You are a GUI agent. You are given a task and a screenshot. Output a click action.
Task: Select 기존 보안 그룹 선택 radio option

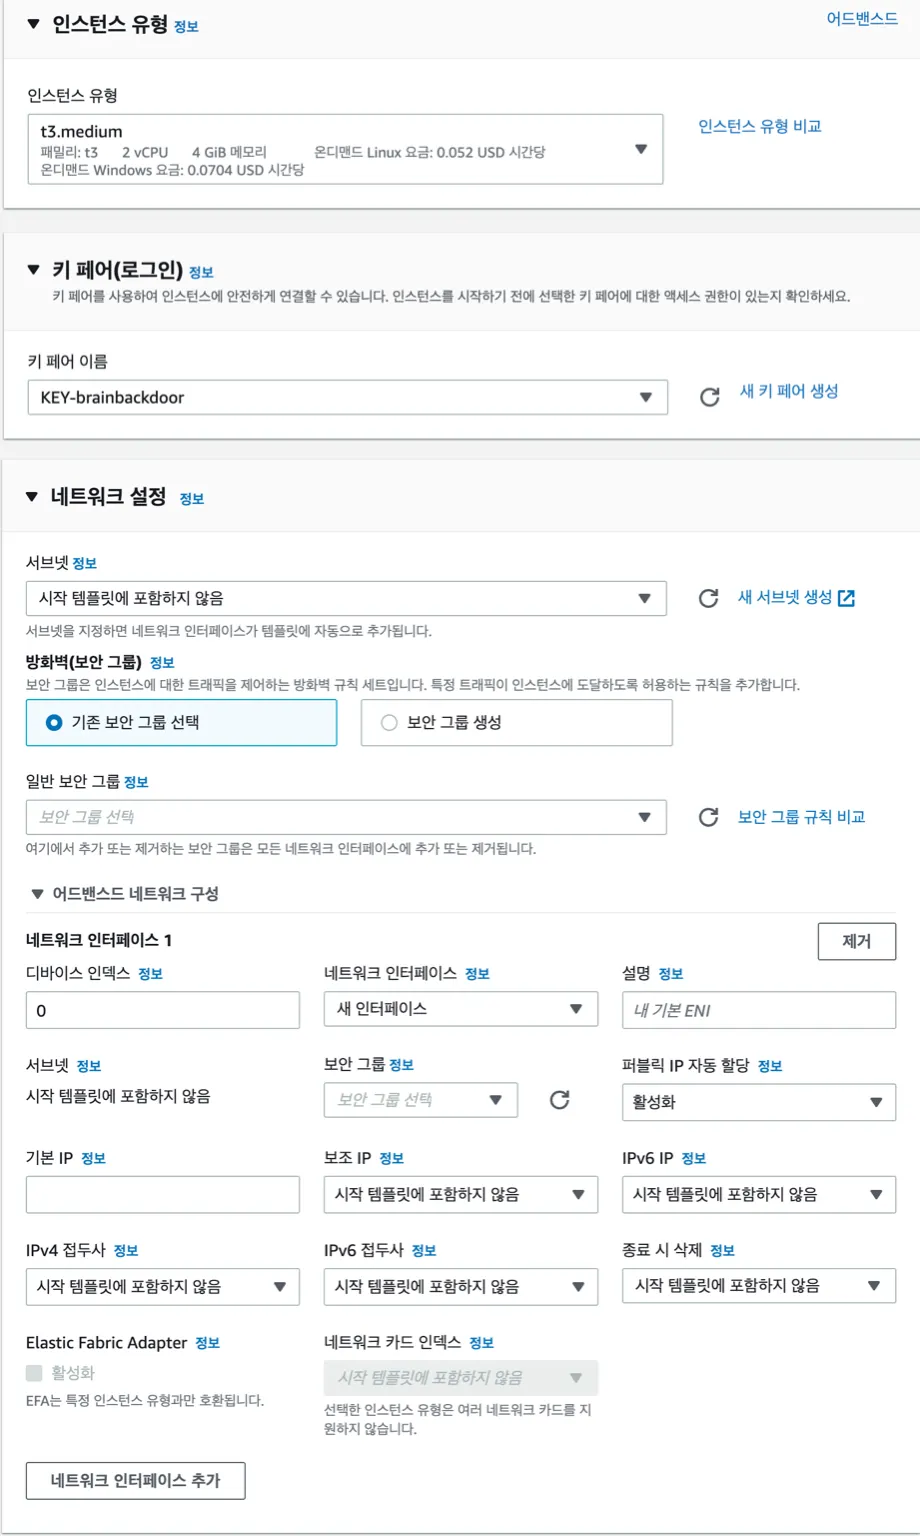[55, 722]
